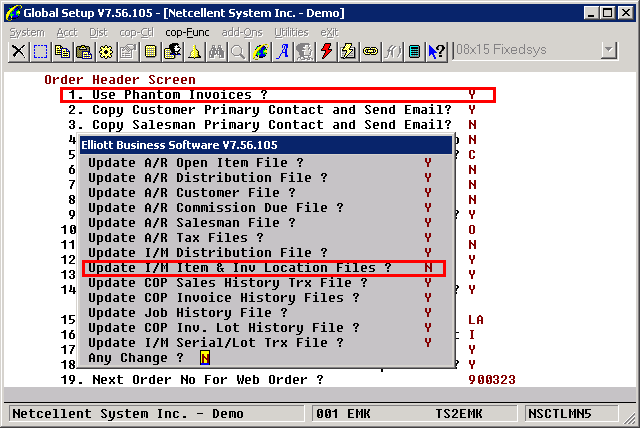
Task: Click the Any Change N input field
Action: [205, 358]
